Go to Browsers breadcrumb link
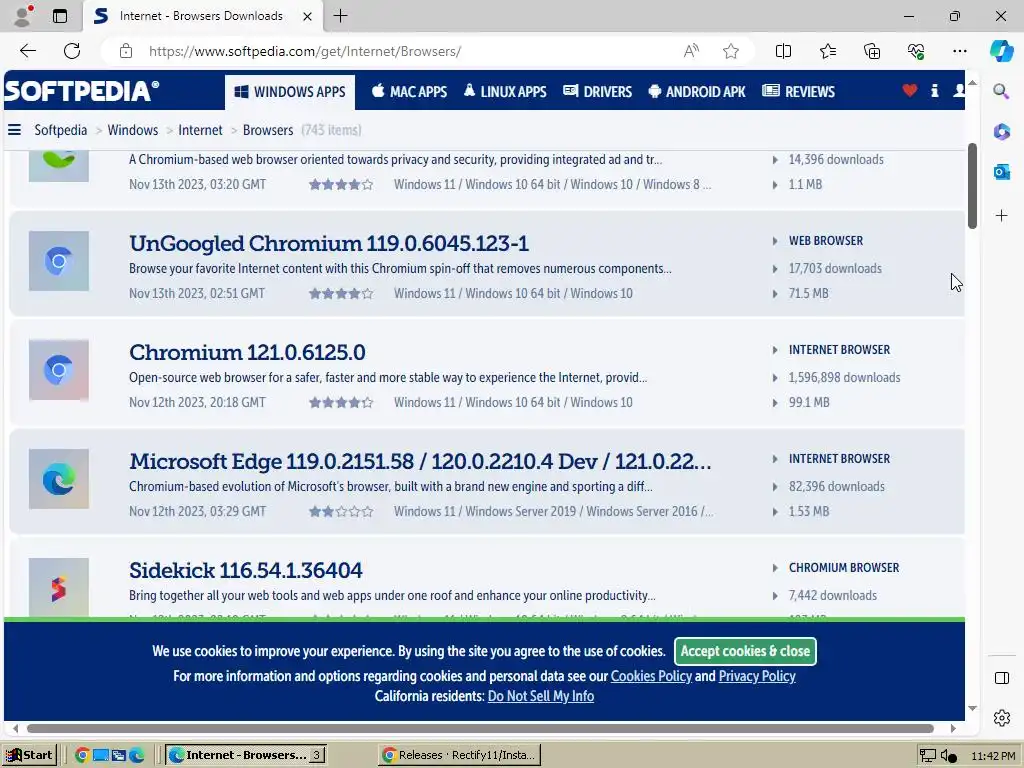This screenshot has height=768, width=1024. (268, 130)
